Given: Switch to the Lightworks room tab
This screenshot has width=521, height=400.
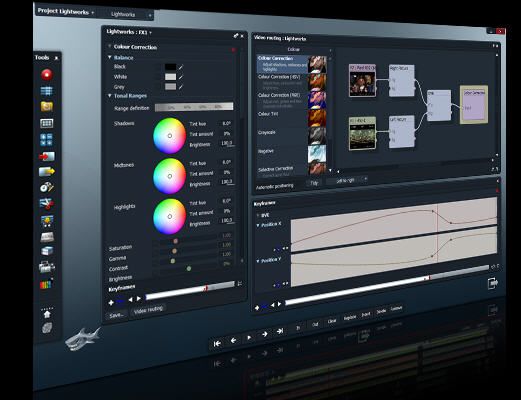Looking at the screenshot, I should click(x=123, y=14).
